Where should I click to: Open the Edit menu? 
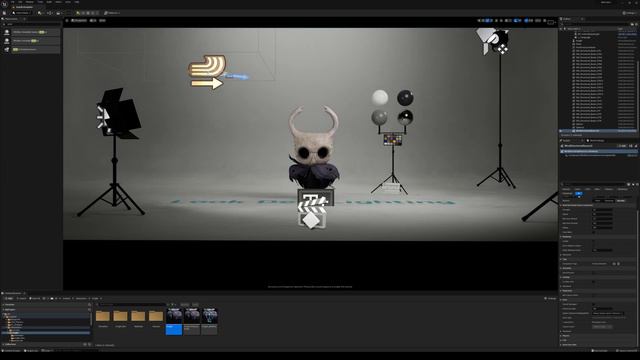coord(20,2)
